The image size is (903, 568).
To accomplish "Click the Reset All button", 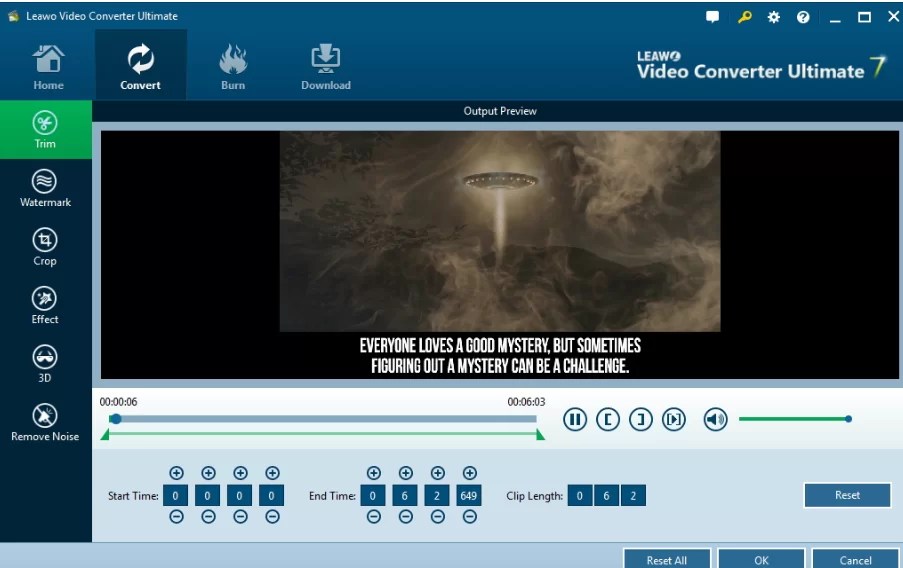I will tap(667, 560).
